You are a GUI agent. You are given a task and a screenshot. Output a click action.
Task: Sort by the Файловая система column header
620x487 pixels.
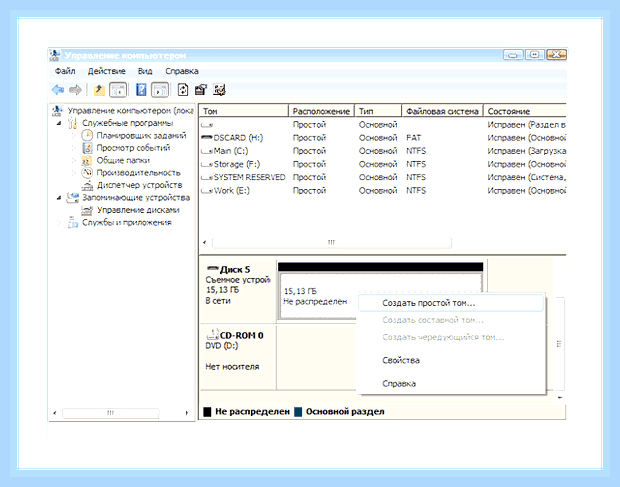click(x=442, y=111)
